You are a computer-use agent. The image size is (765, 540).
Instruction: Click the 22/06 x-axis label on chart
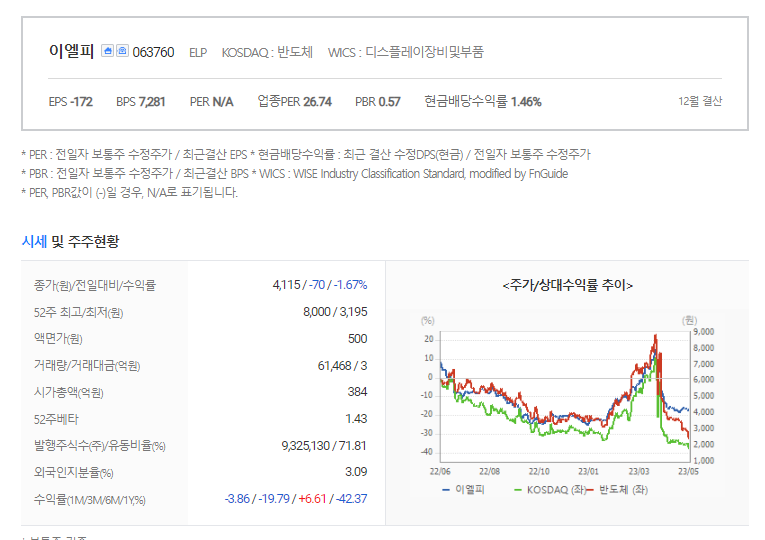[x=440, y=471]
